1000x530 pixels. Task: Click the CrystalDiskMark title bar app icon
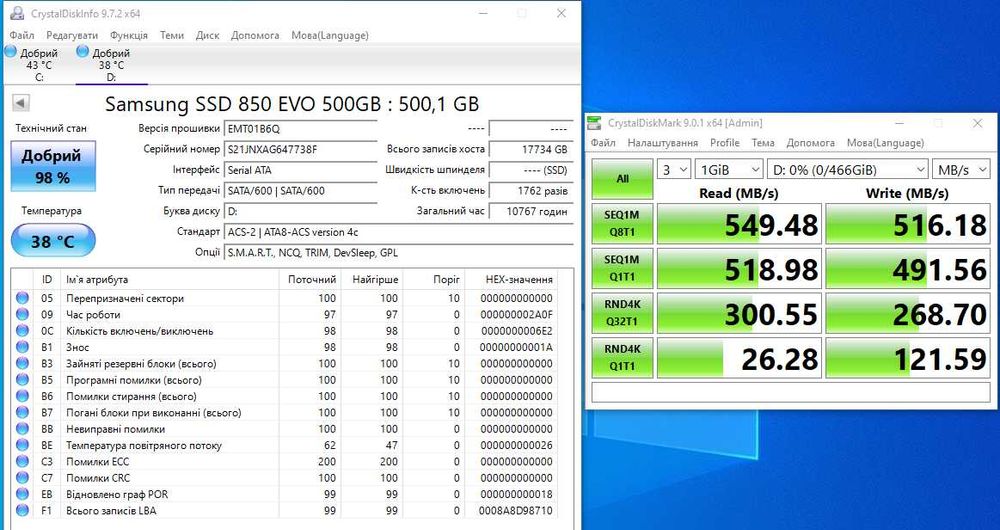tap(594, 123)
